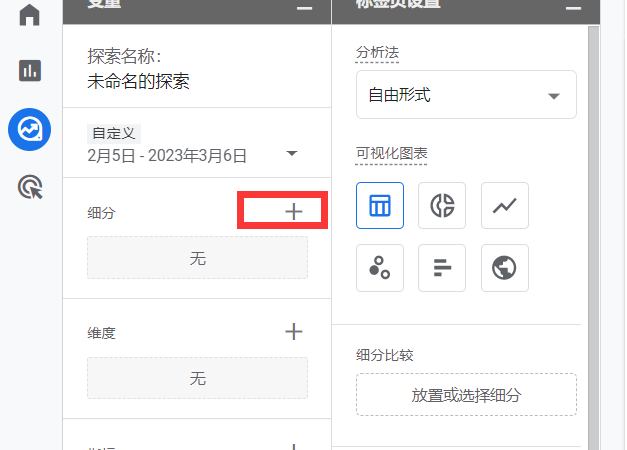Select the line chart visualization
The height and width of the screenshot is (450, 627).
tap(505, 206)
